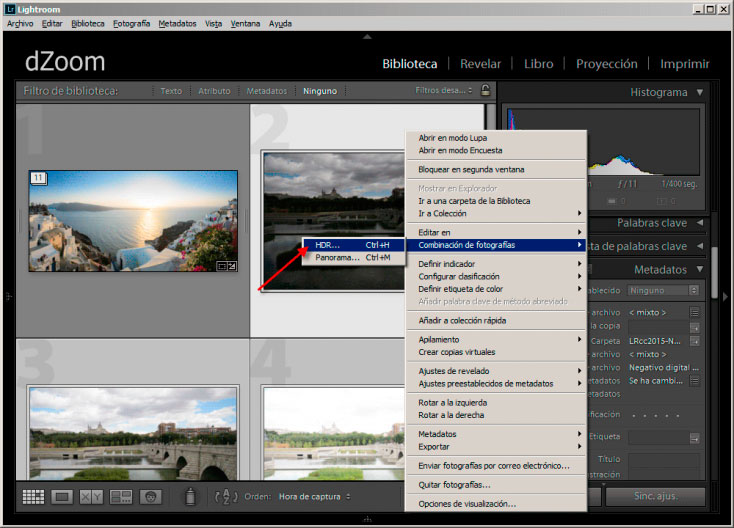Select Combinación de fotografías menu entry

(x=496, y=245)
